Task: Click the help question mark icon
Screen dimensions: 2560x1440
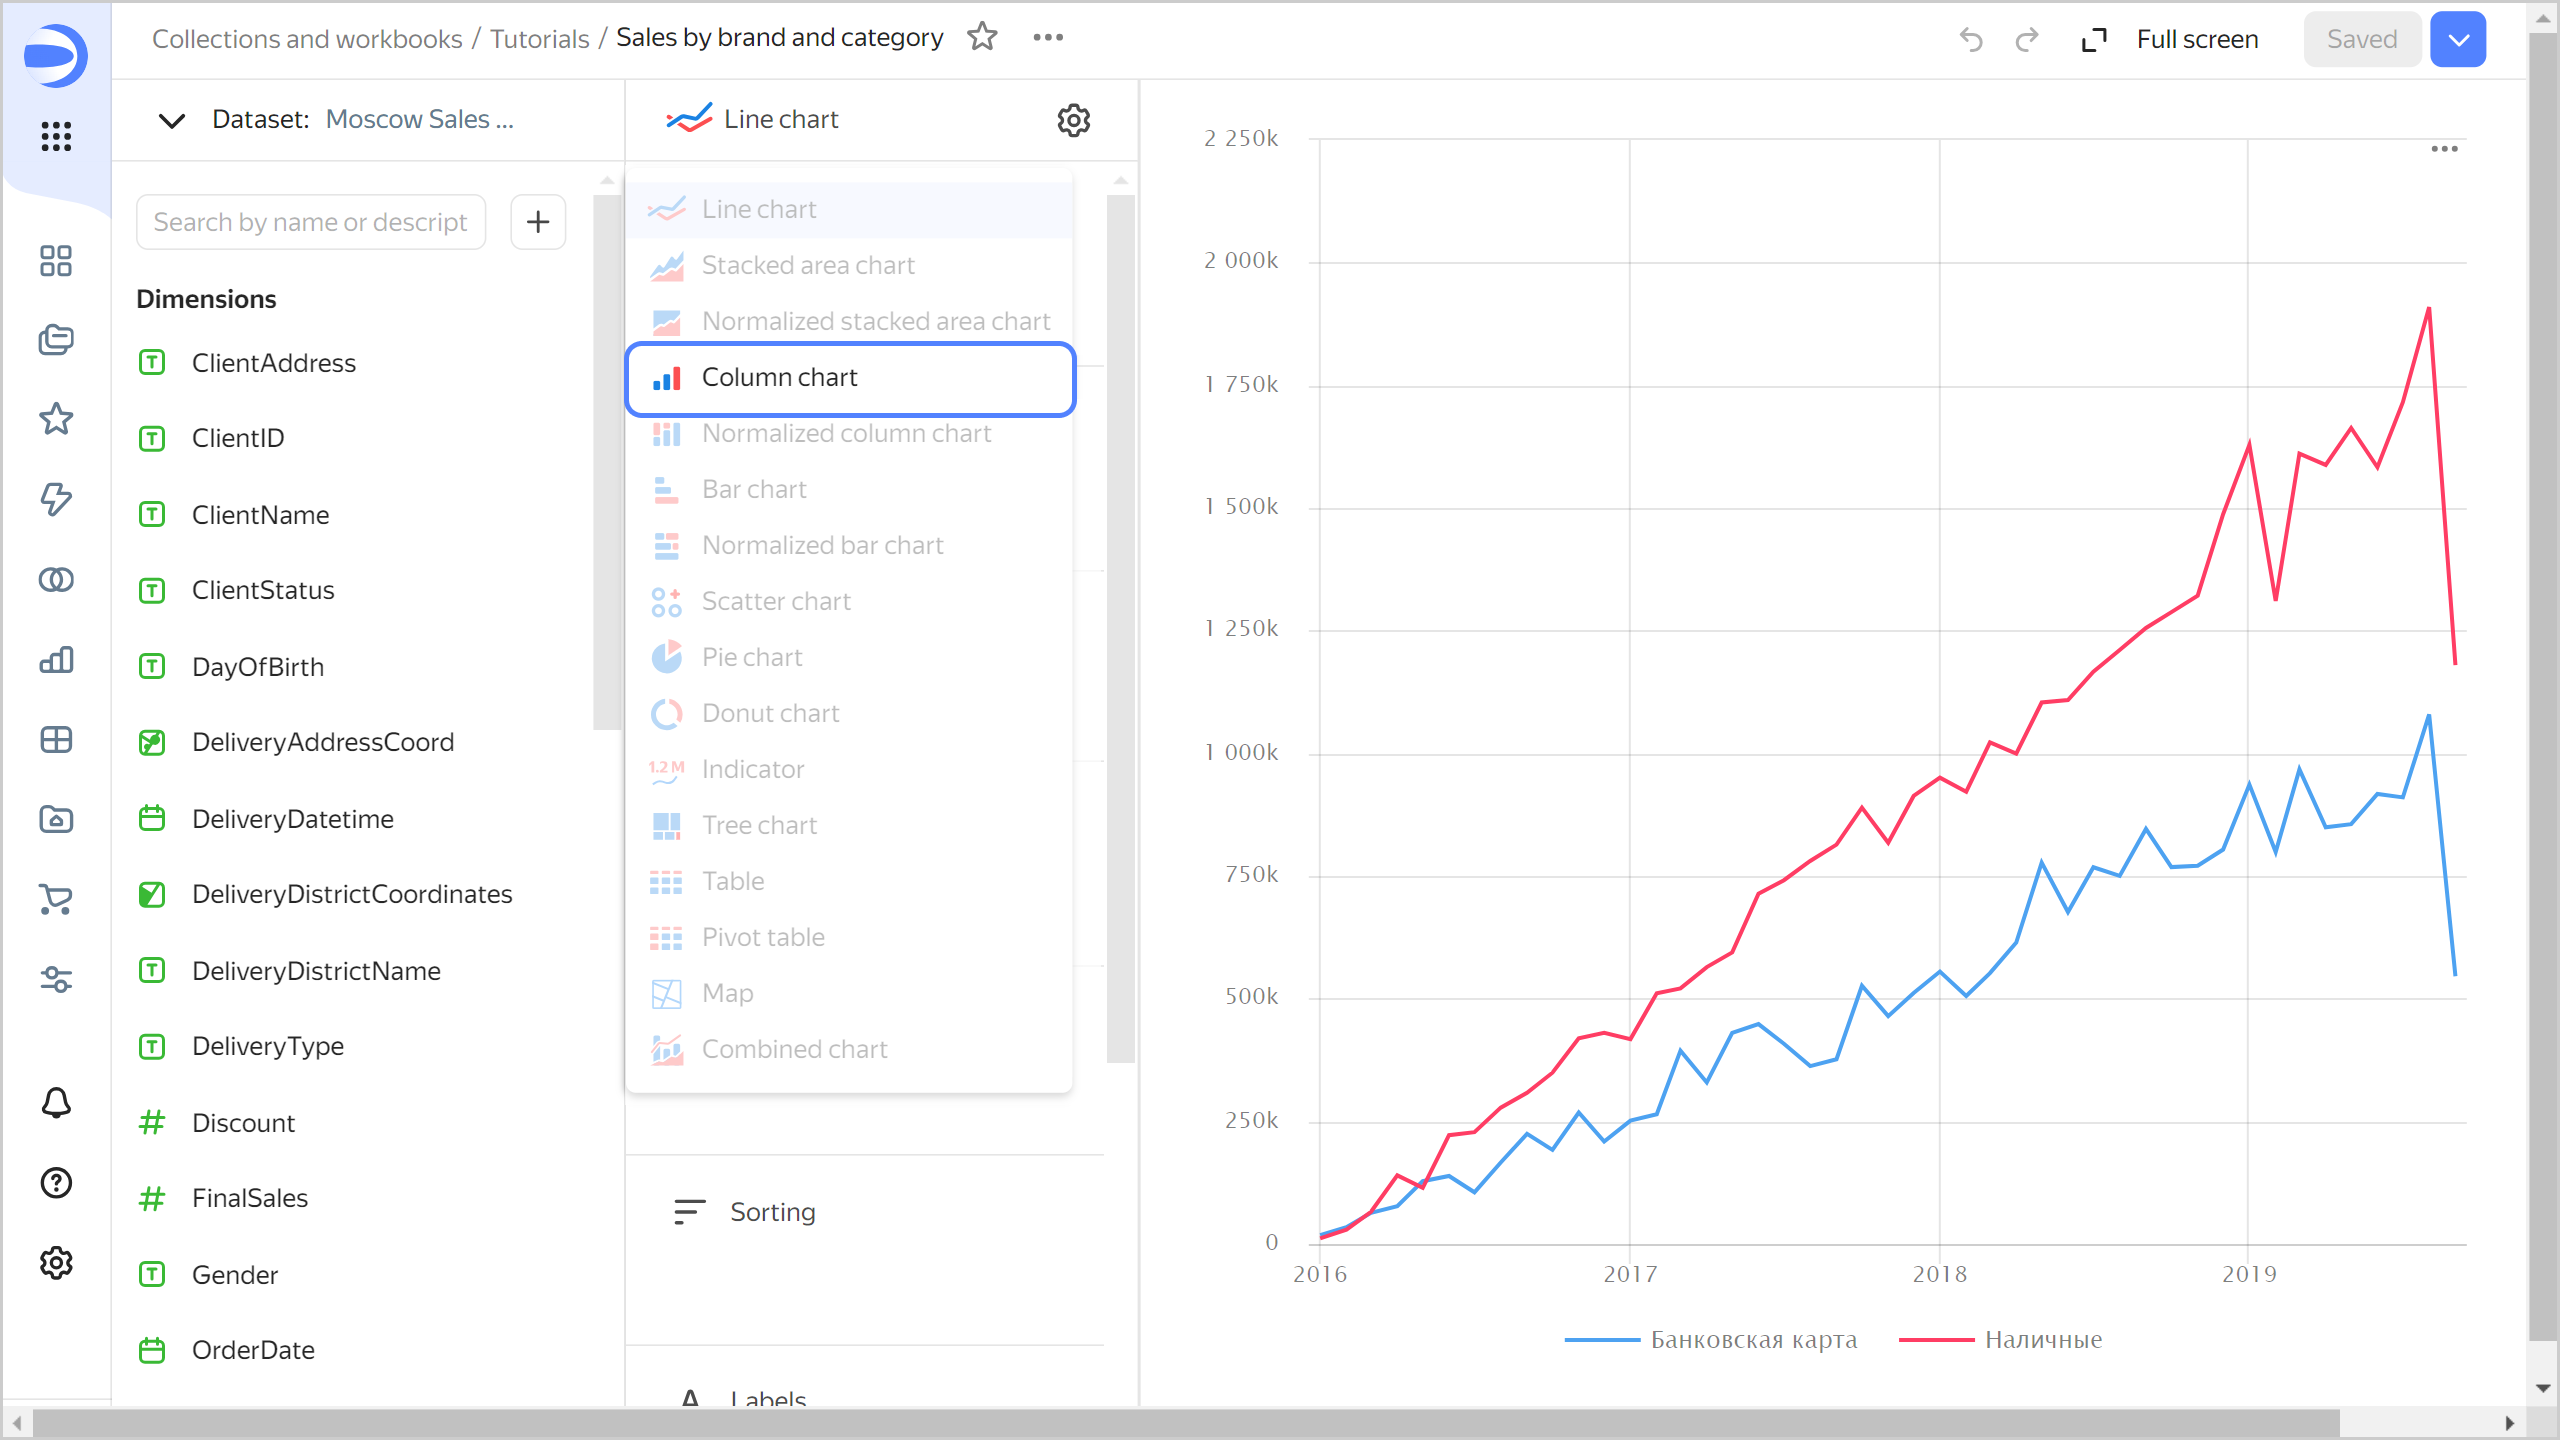Action: [56, 1182]
